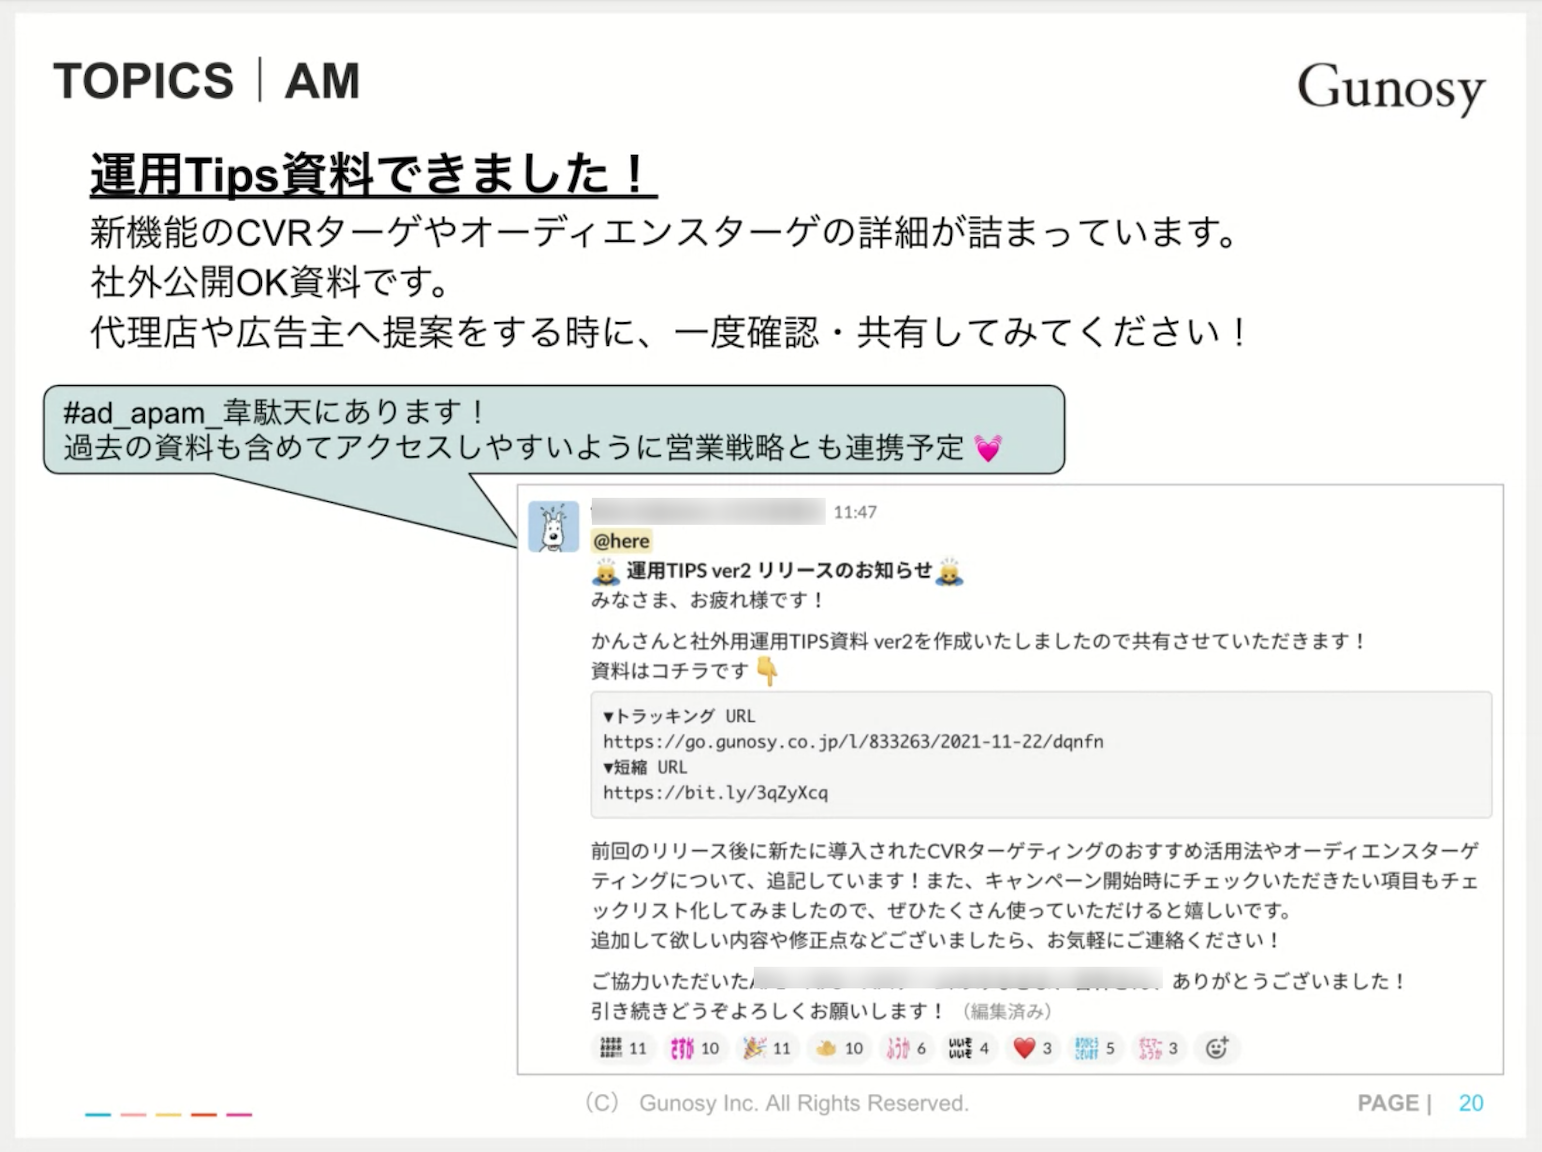1542x1152 pixels.
Task: Click the Gunosy Inc. All Rights Reserved footer
Action: click(776, 1103)
